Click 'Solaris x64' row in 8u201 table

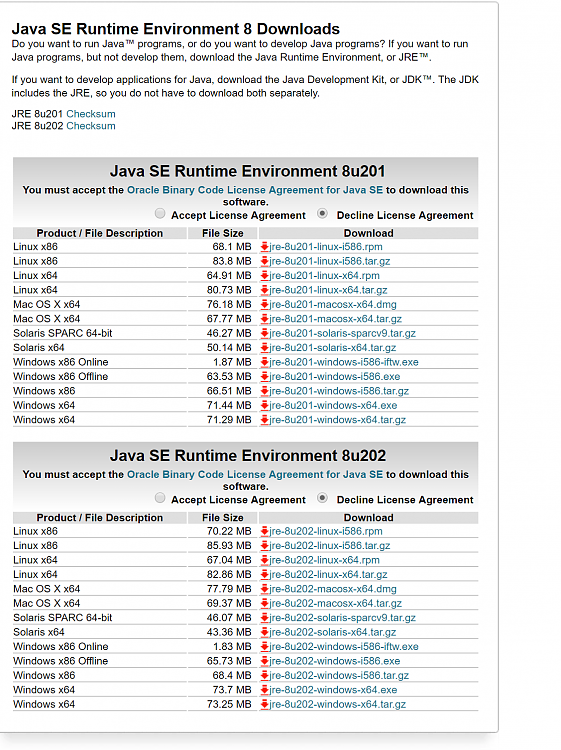coord(39,348)
